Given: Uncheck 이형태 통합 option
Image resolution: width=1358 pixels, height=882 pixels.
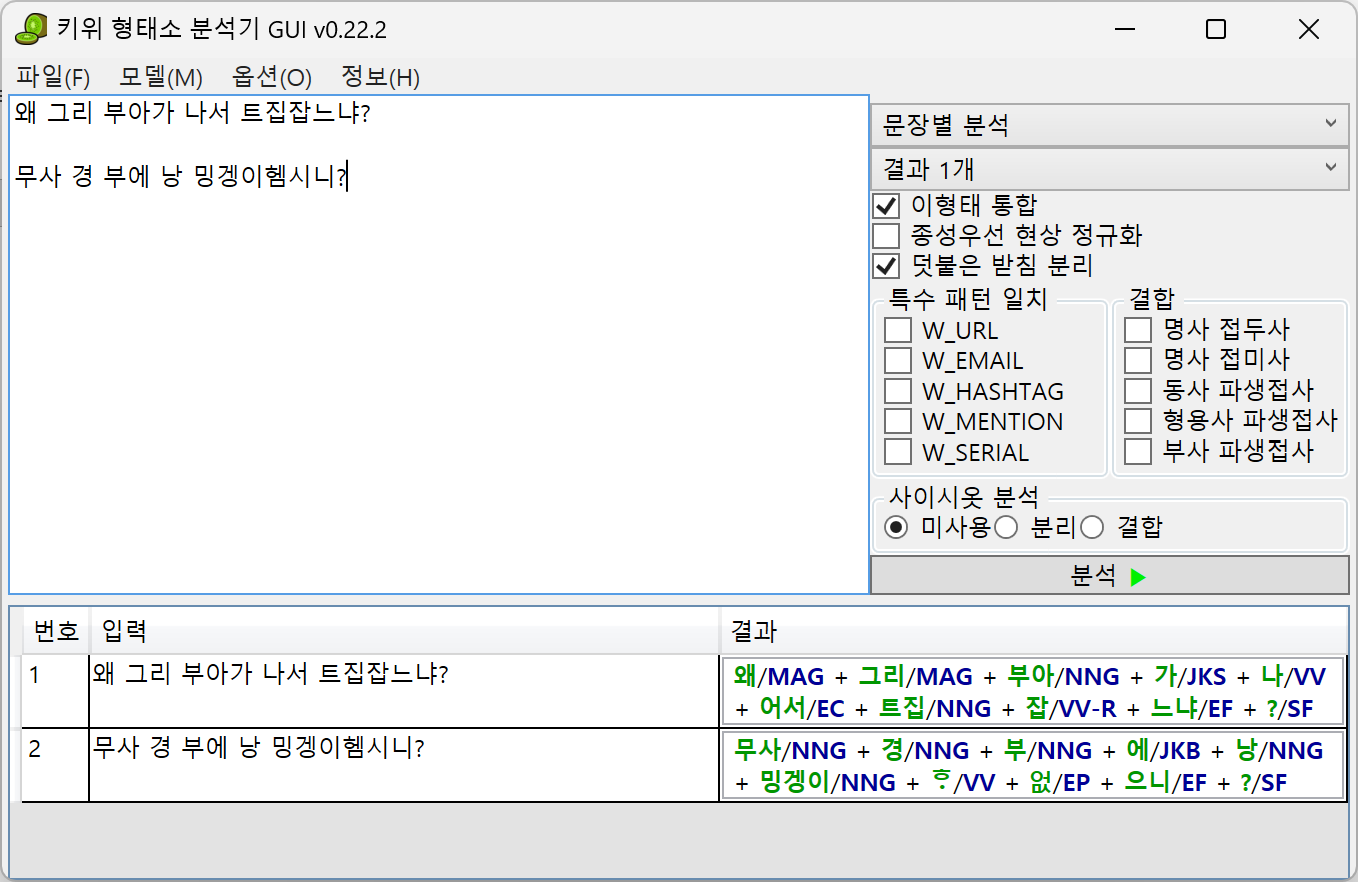Looking at the screenshot, I should (x=886, y=206).
